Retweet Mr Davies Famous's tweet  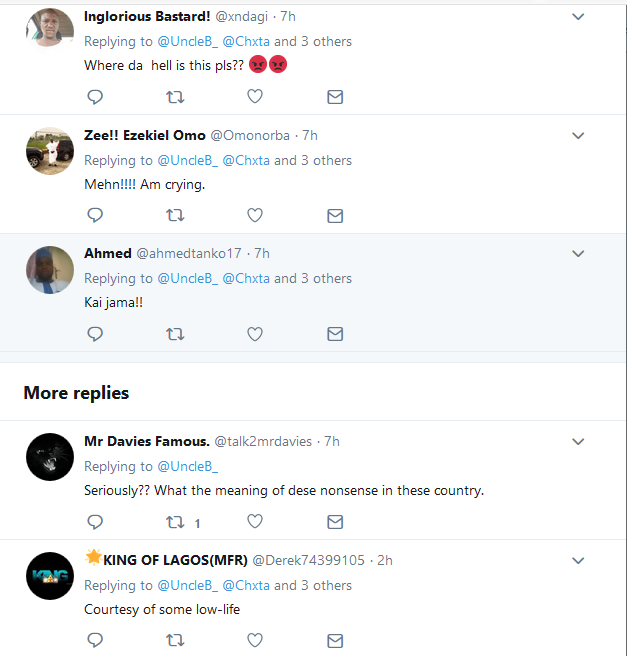tap(175, 522)
